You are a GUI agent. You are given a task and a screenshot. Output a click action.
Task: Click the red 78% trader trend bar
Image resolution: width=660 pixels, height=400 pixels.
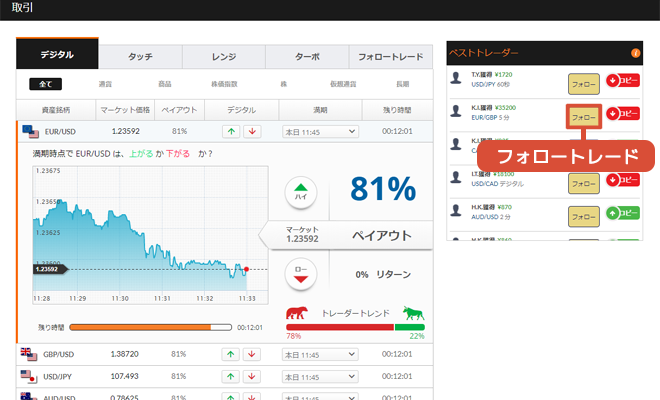(340, 327)
